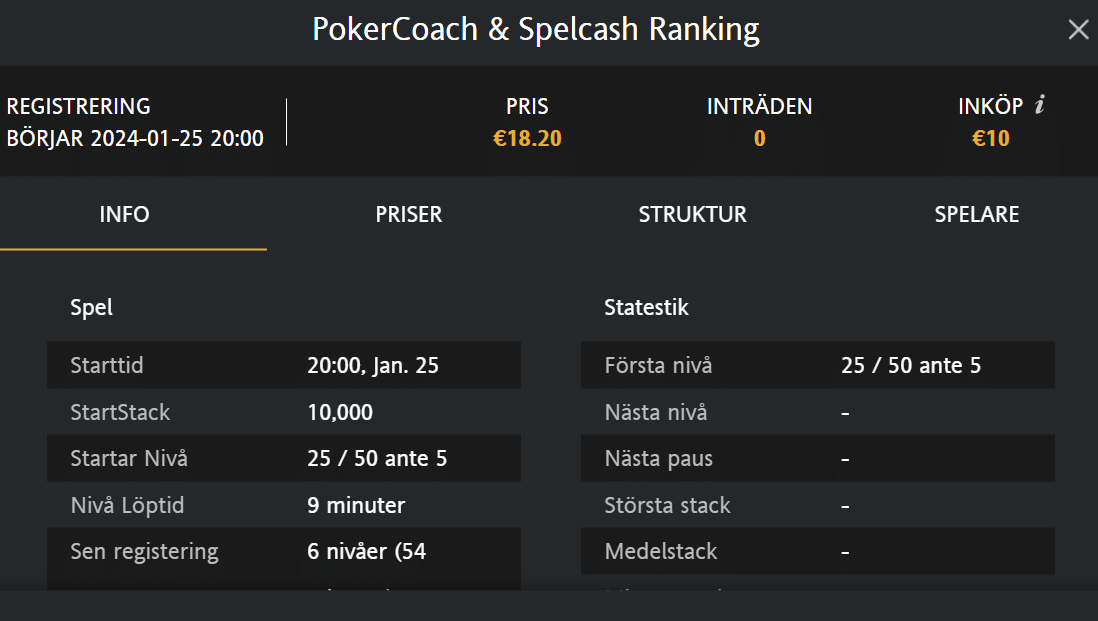Select the INFO tab
The height and width of the screenshot is (621, 1098).
click(x=125, y=214)
